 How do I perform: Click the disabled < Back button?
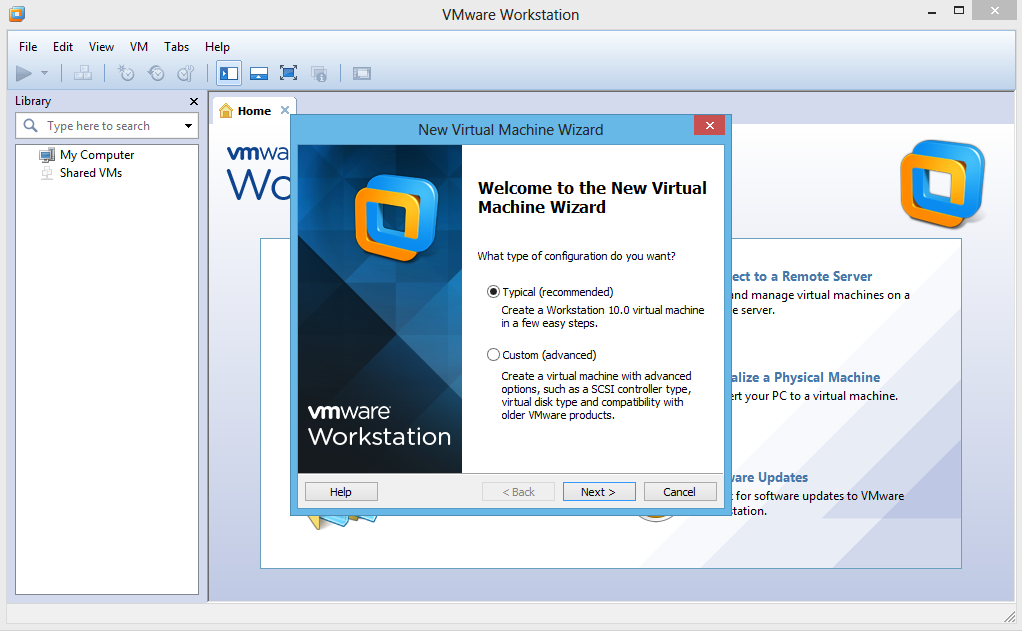(x=518, y=492)
